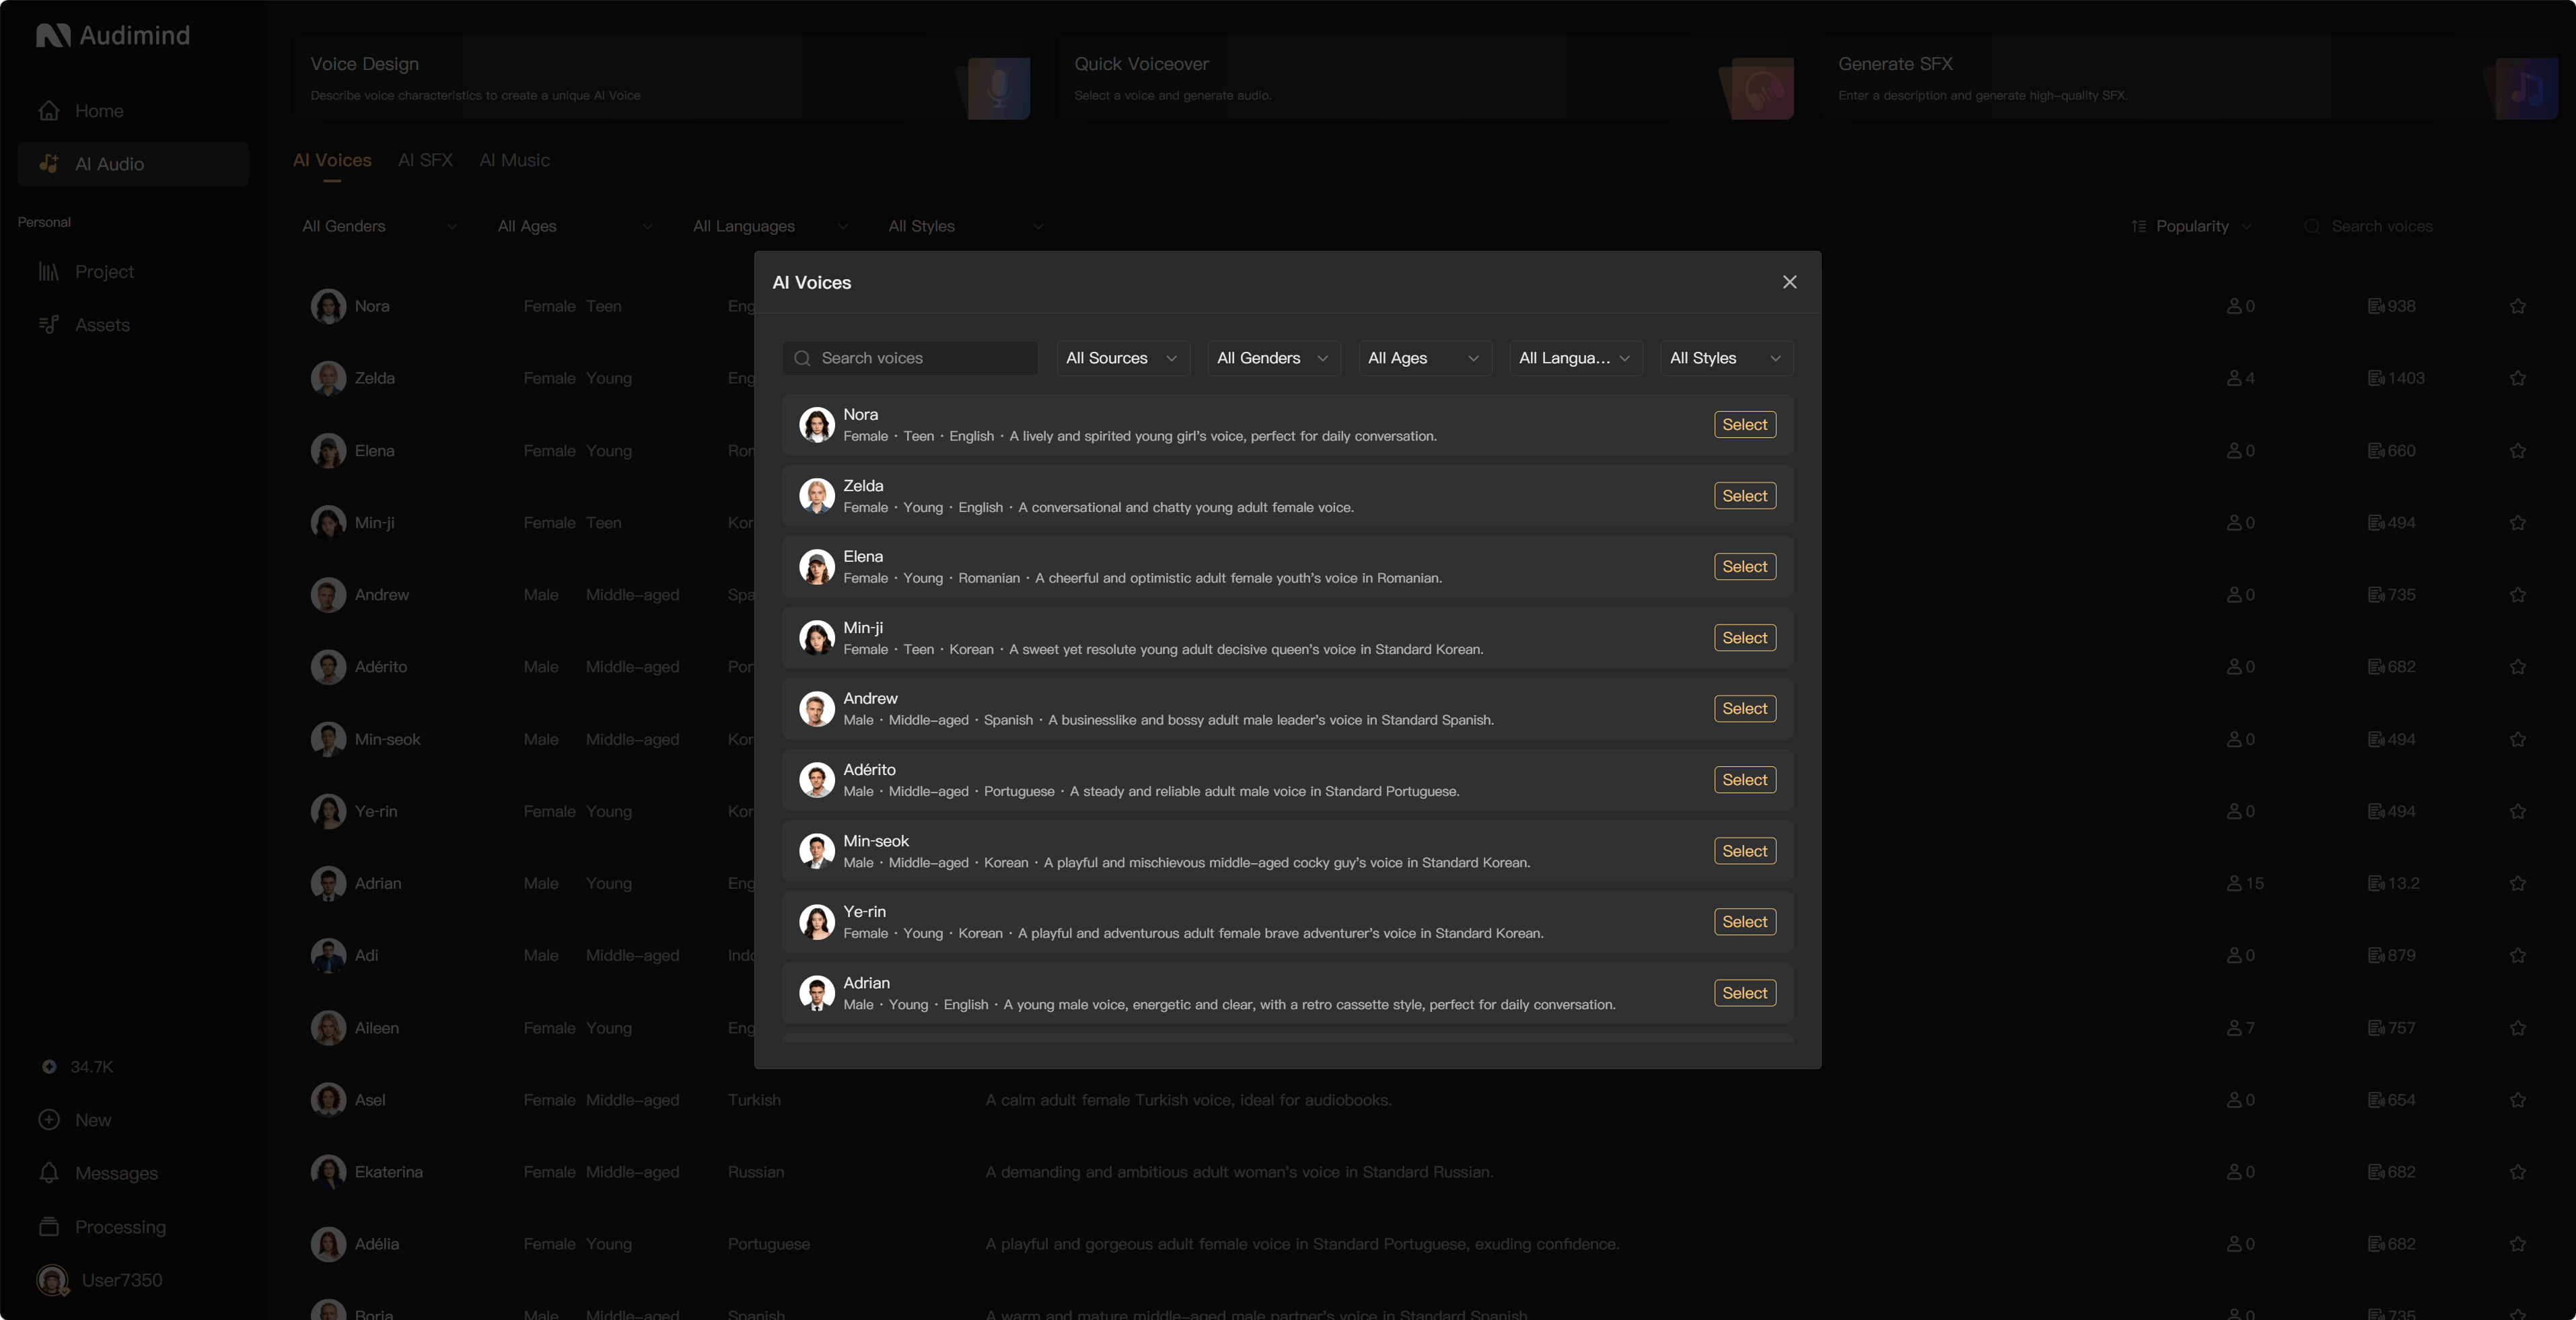Click Andrew's avatar in the dialog
This screenshot has width=2576, height=1320.
(x=816, y=709)
